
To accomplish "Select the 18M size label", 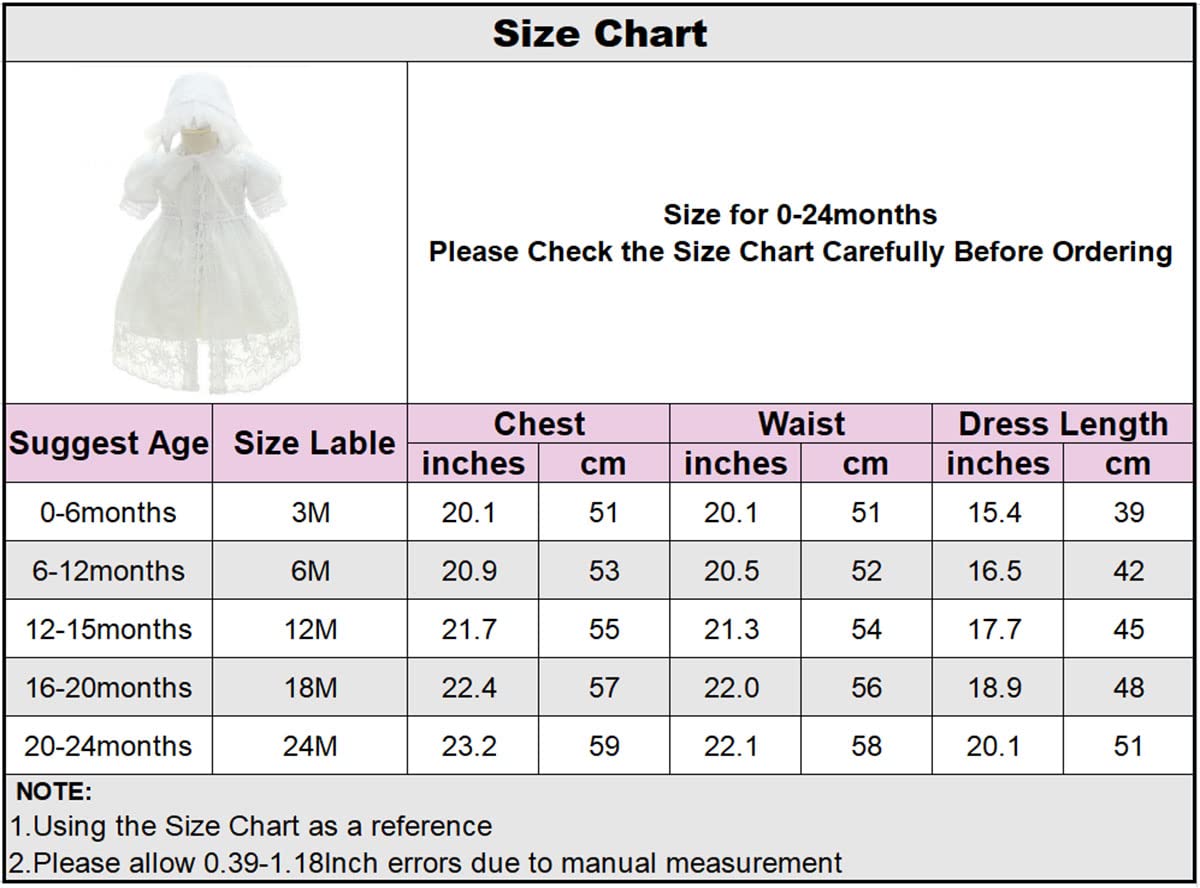I will pos(308,688).
